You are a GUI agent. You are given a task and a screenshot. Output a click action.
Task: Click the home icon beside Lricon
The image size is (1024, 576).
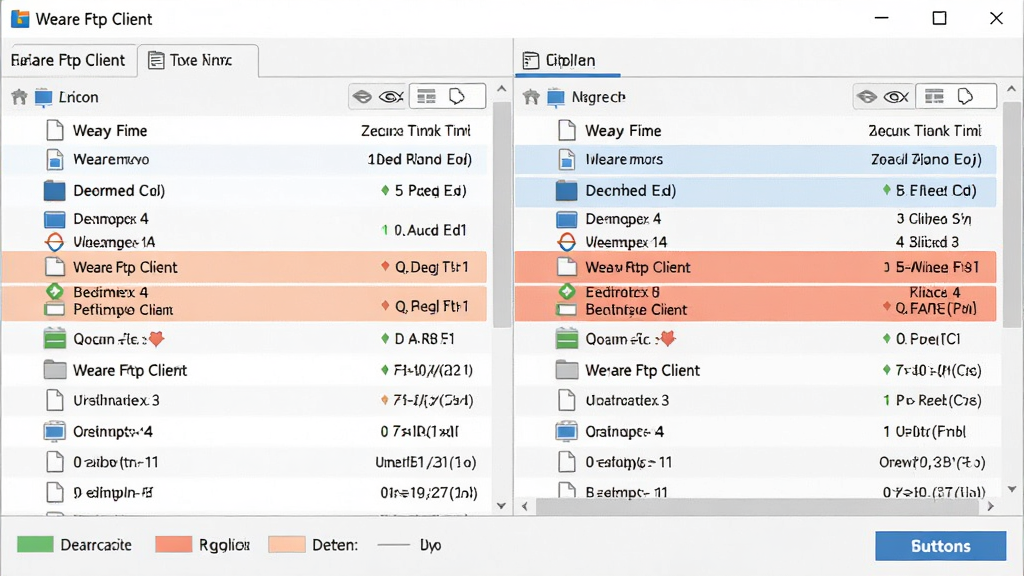click(20, 97)
